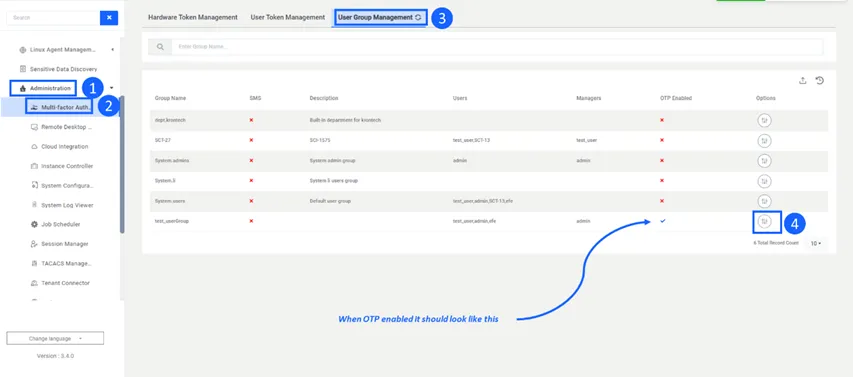Viewport: 853px width, 377px height.
Task: Click SMS X mark for SCT-27
Action: (251, 140)
